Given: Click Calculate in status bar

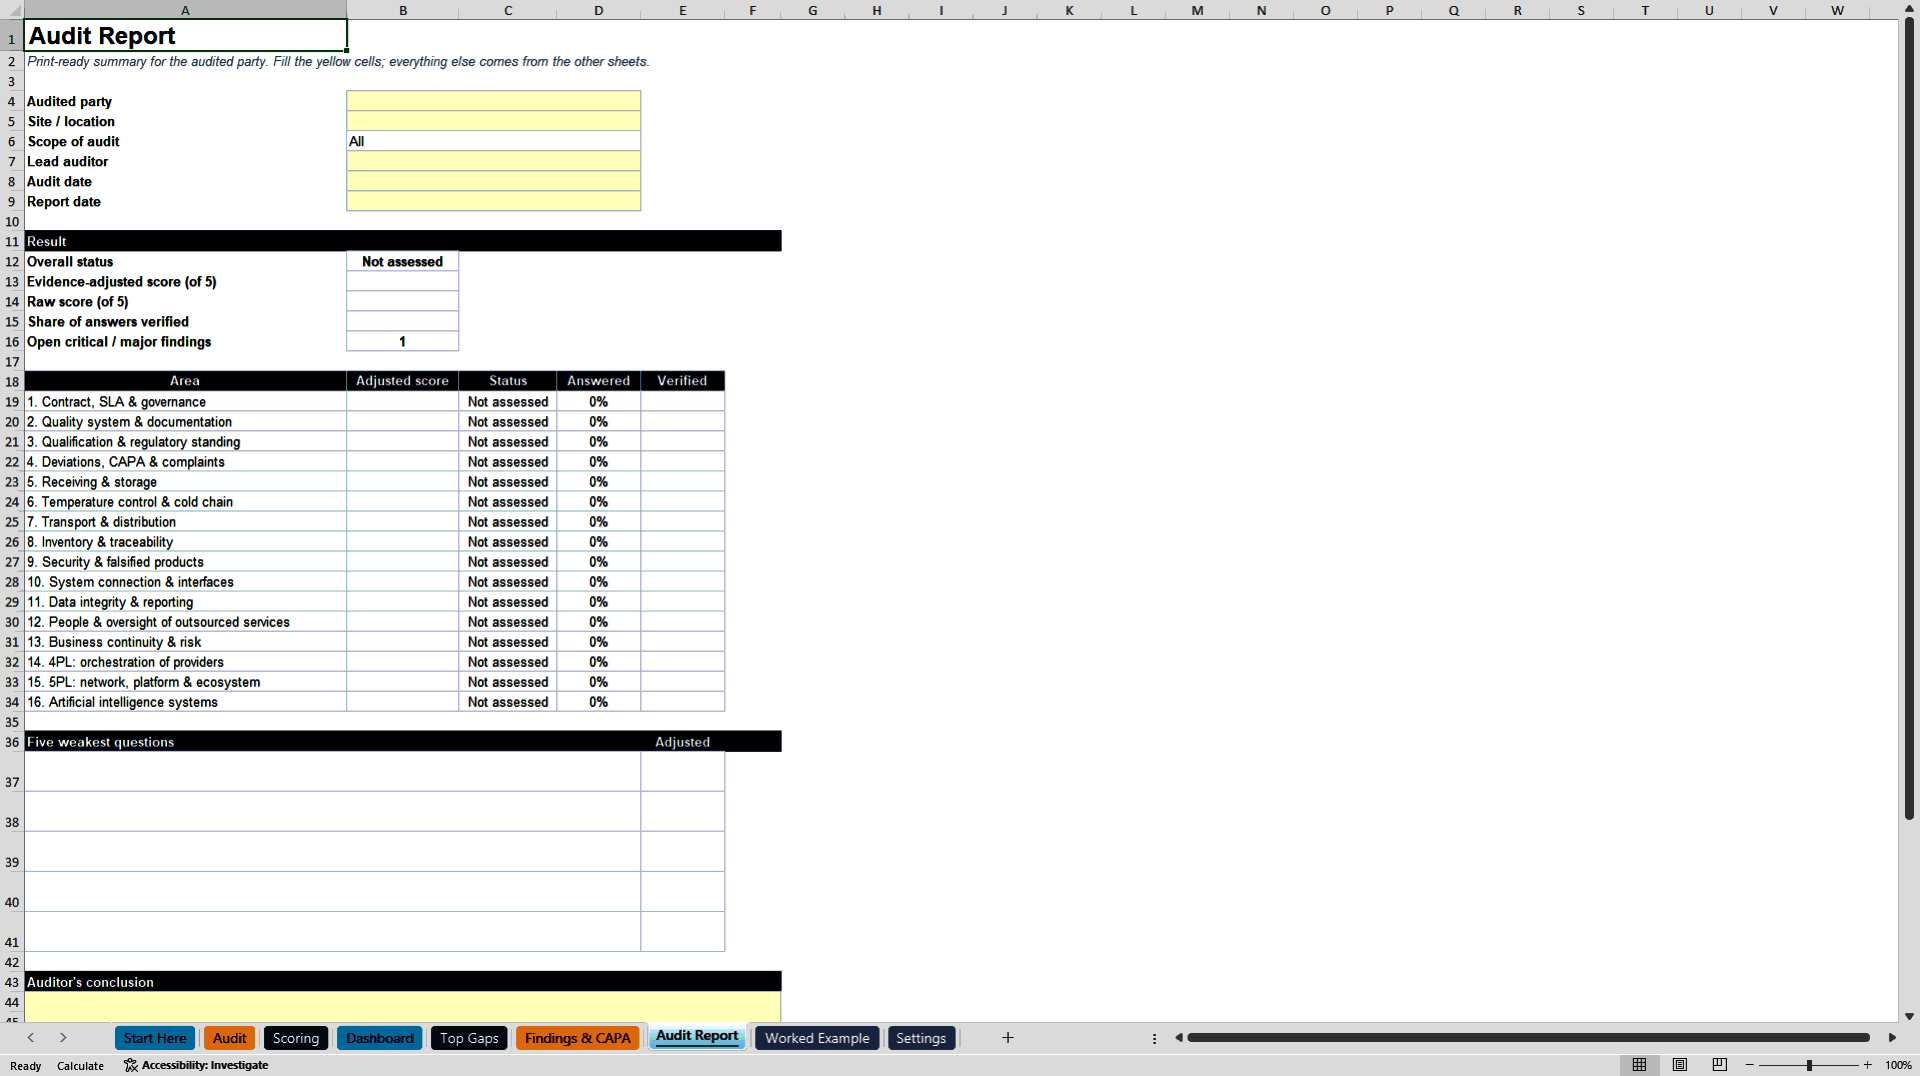Looking at the screenshot, I should (80, 1066).
